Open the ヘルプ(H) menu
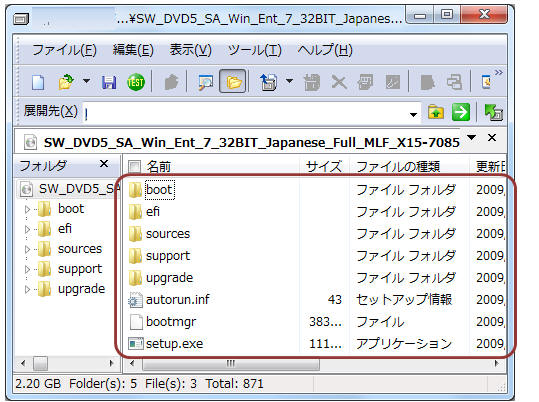 (325, 50)
